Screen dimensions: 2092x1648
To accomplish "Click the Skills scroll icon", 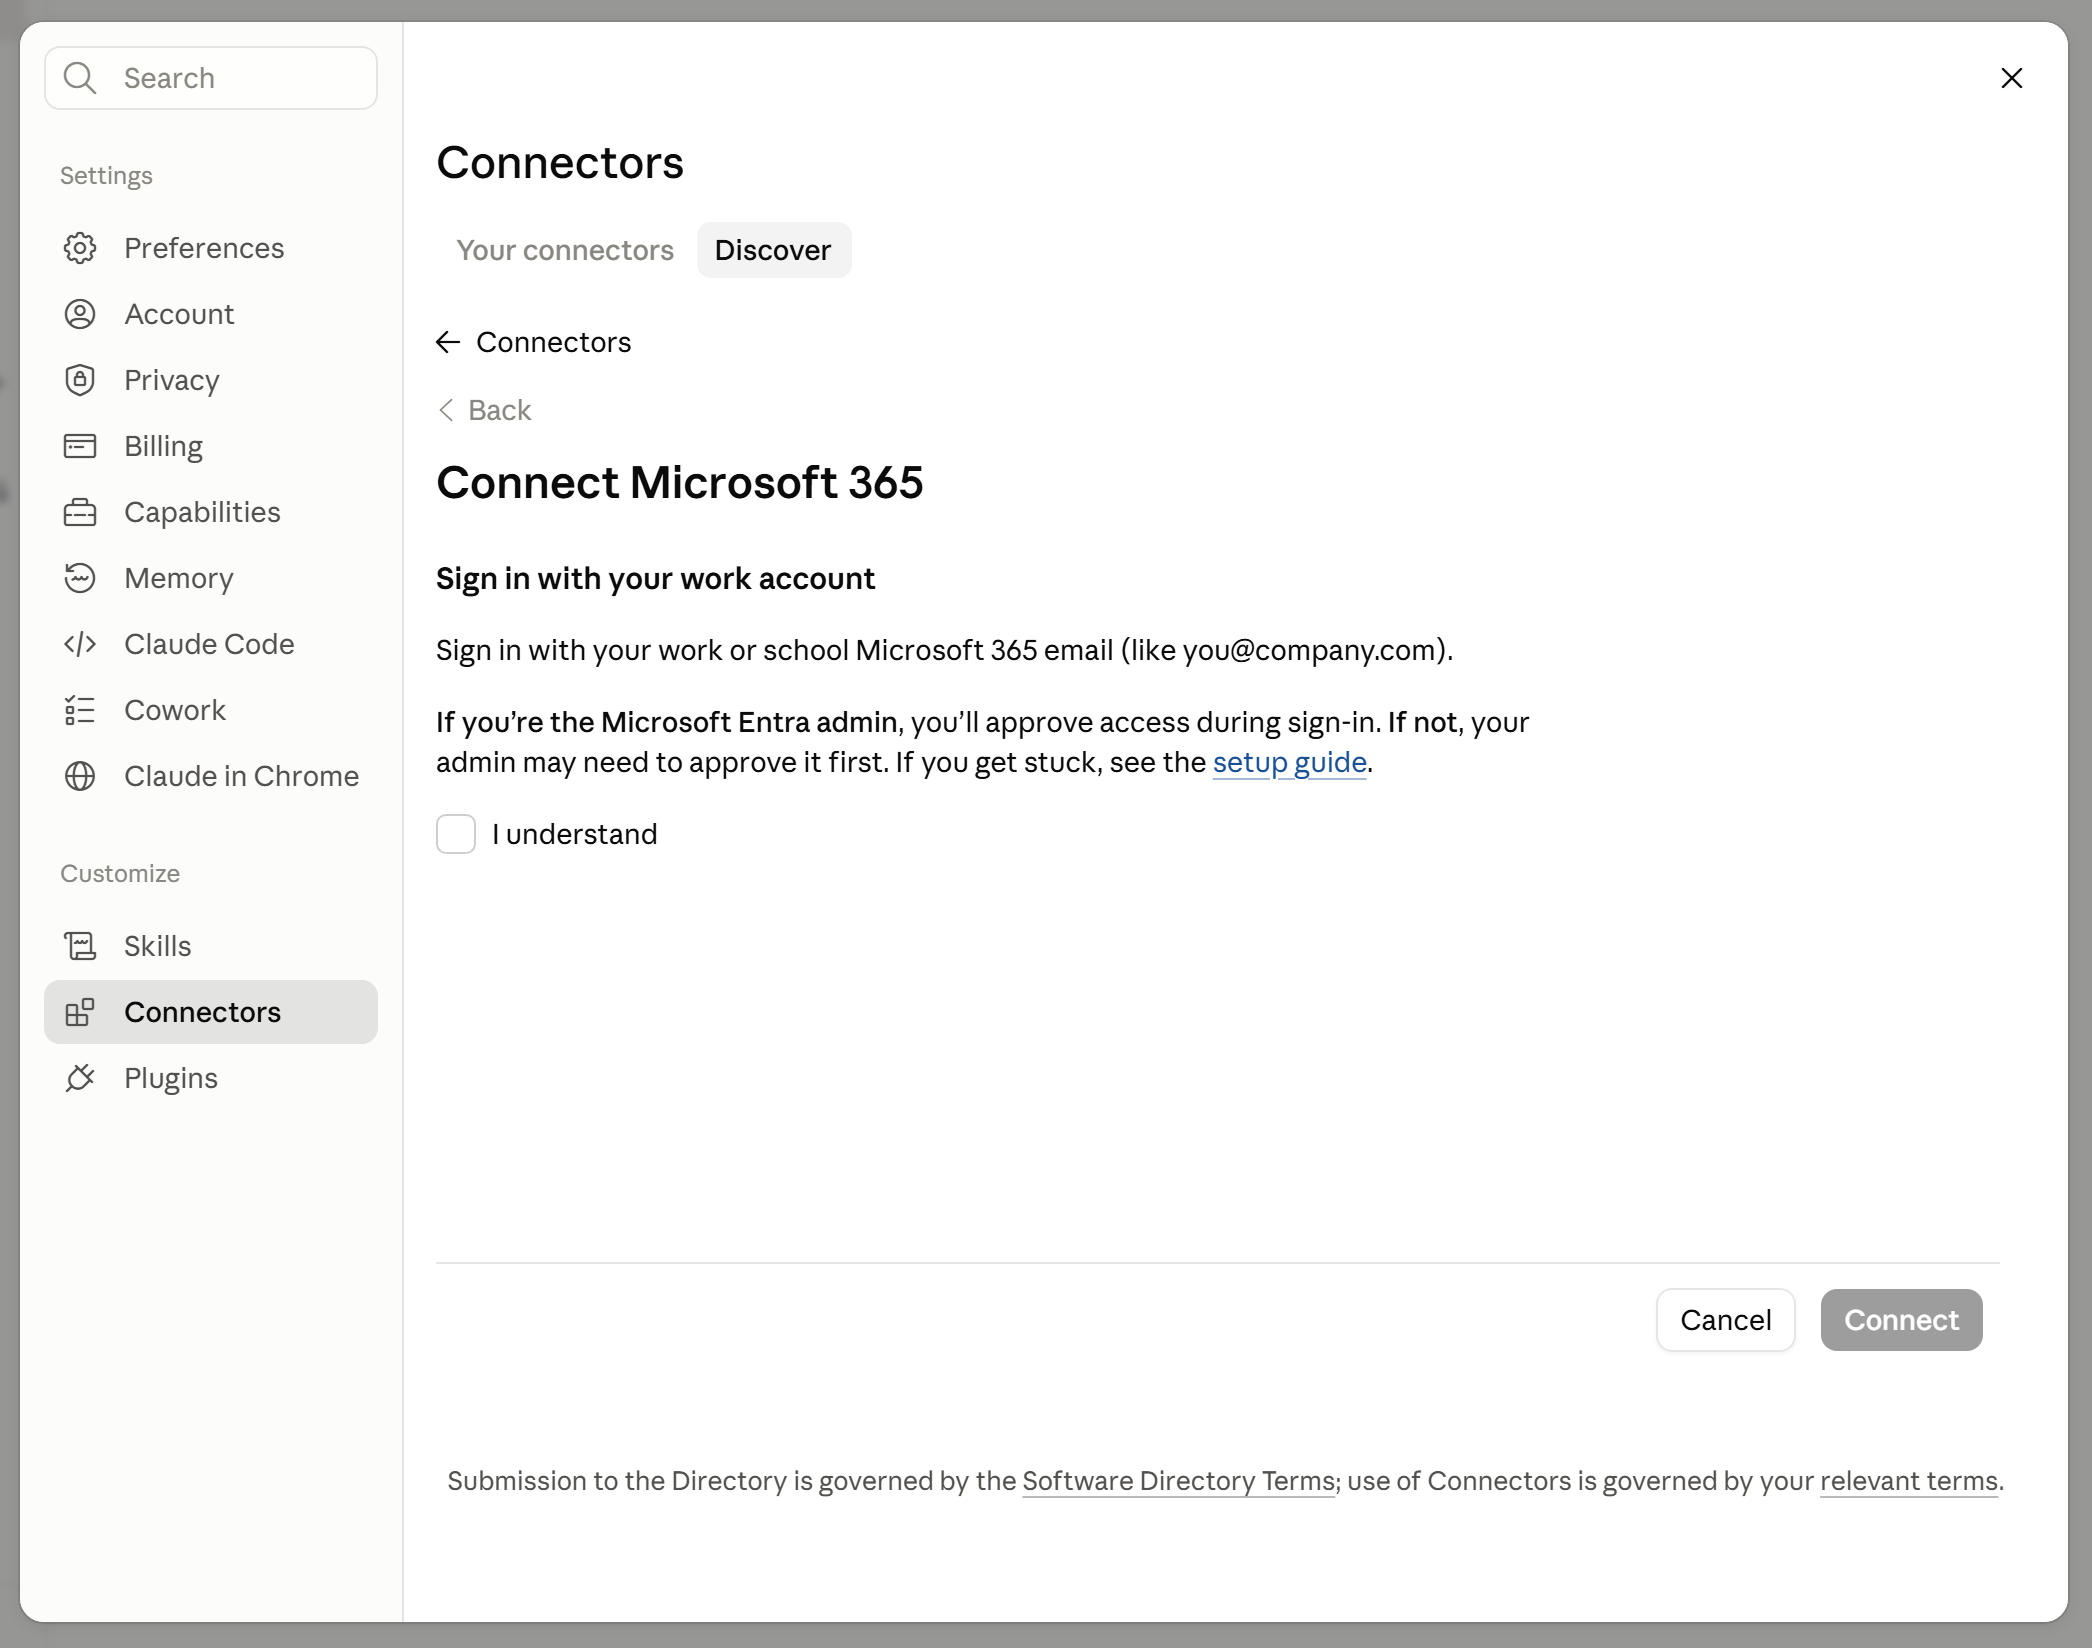I will pyautogui.click(x=80, y=946).
